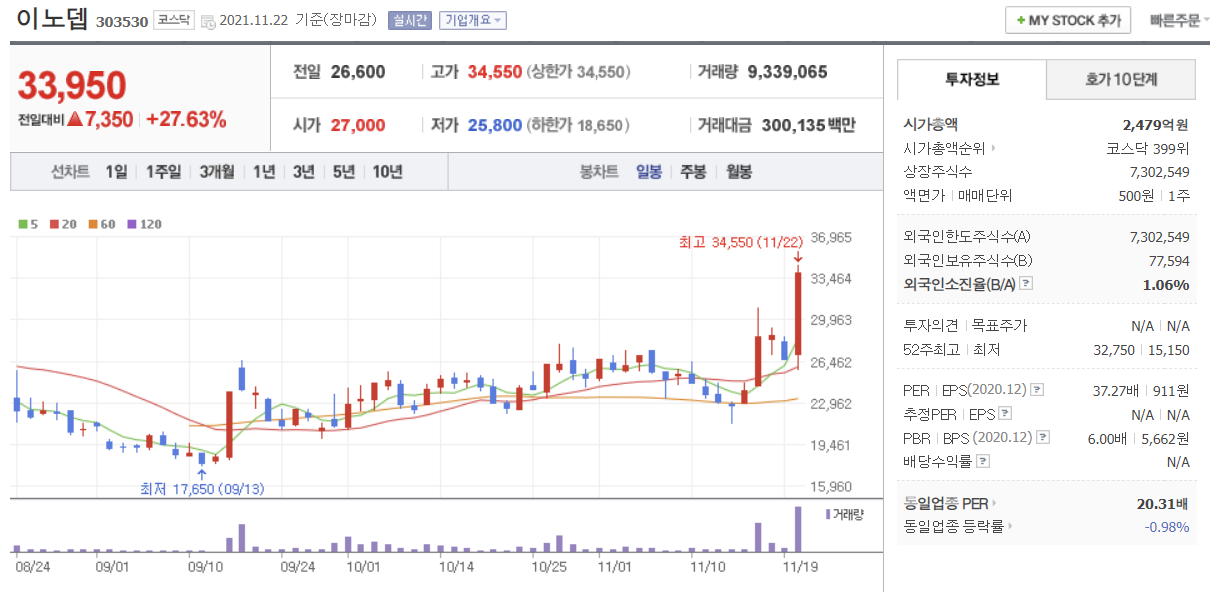This screenshot has height=592, width=1218.
Task: Click the 거래대금 value 300,135 백만
Action: [809, 126]
